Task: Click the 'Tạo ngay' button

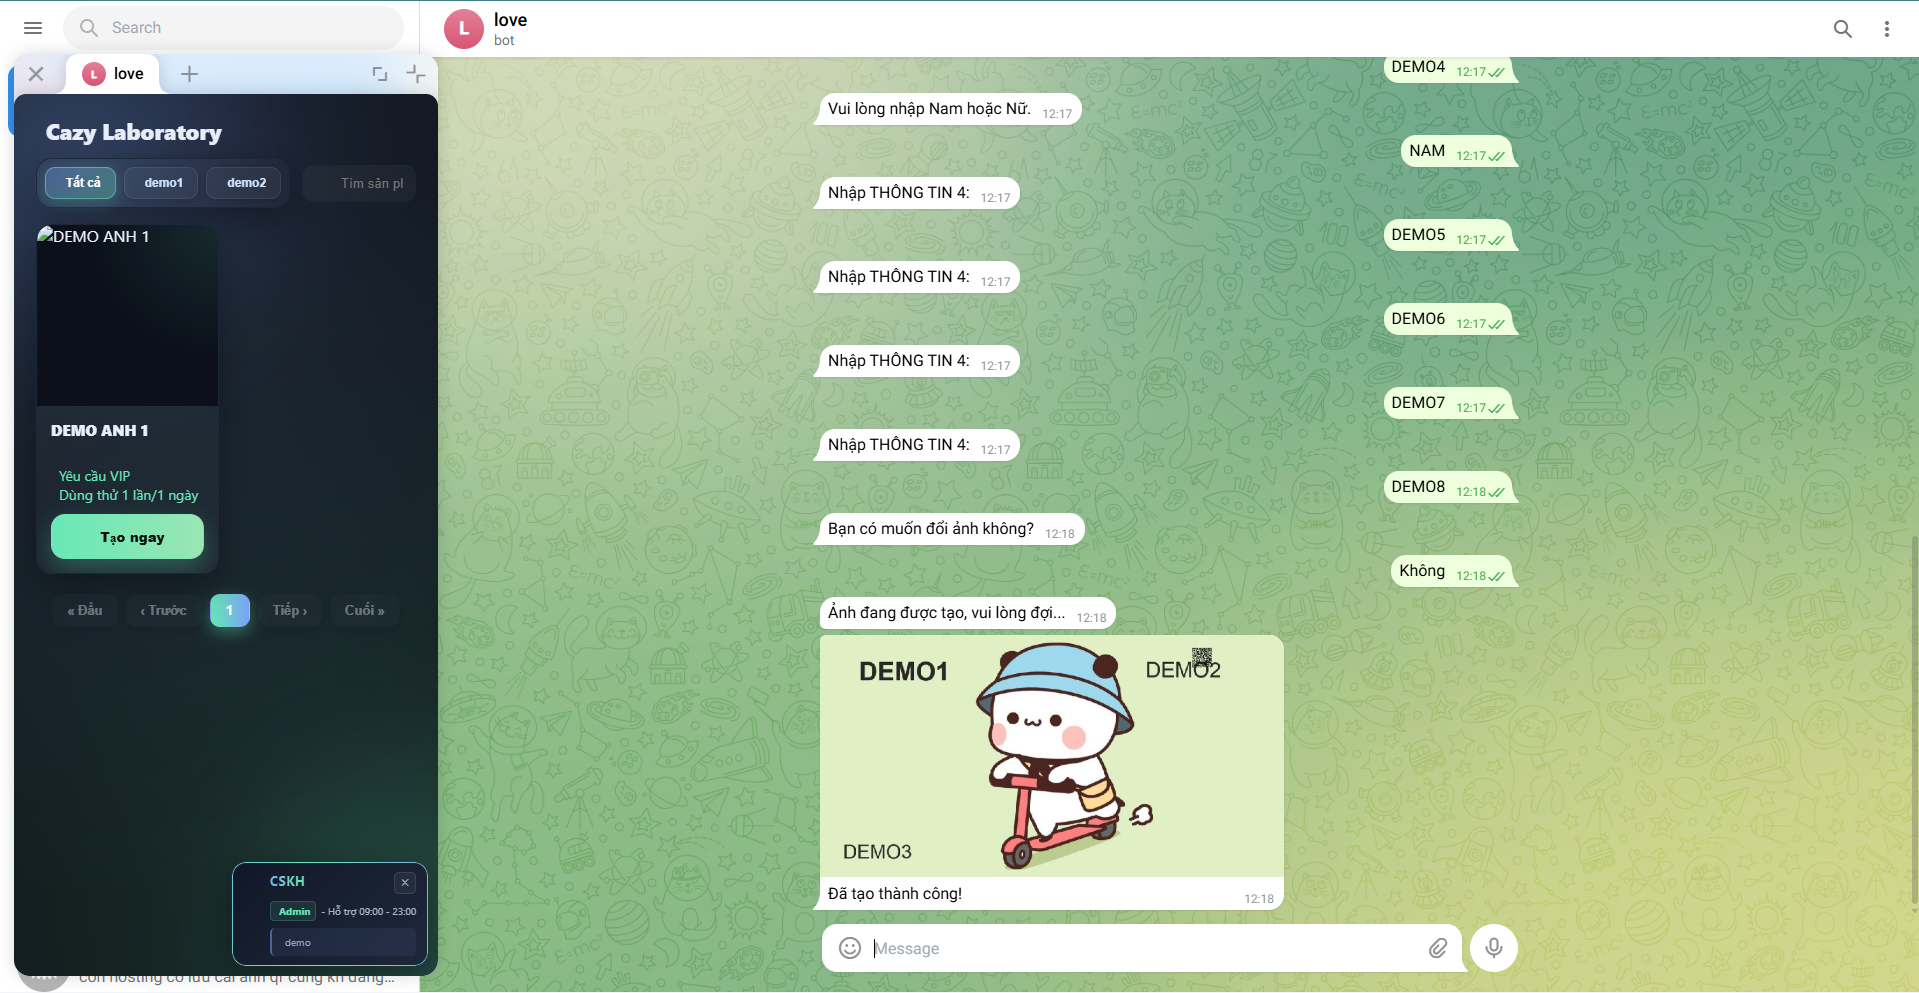Action: (x=127, y=537)
